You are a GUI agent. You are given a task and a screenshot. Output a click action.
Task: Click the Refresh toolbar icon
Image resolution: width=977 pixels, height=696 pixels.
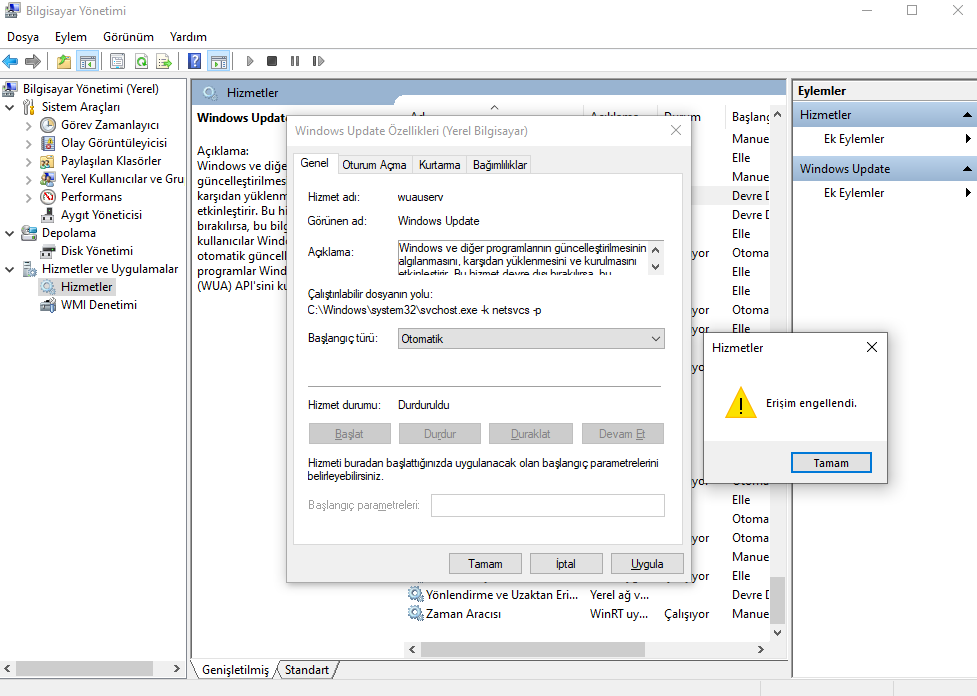click(x=141, y=61)
